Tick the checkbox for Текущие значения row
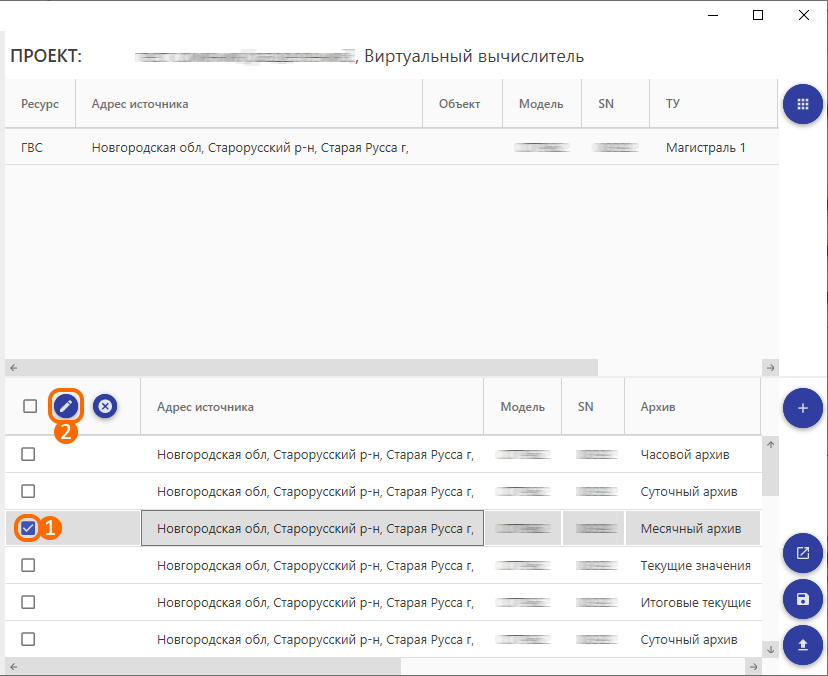The height and width of the screenshot is (676, 828). 28,565
